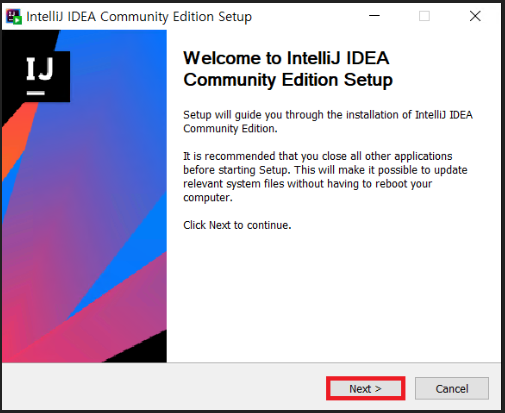This screenshot has width=505, height=413.
Task: Click the gray footer bar left of Next
Action: (x=163, y=388)
